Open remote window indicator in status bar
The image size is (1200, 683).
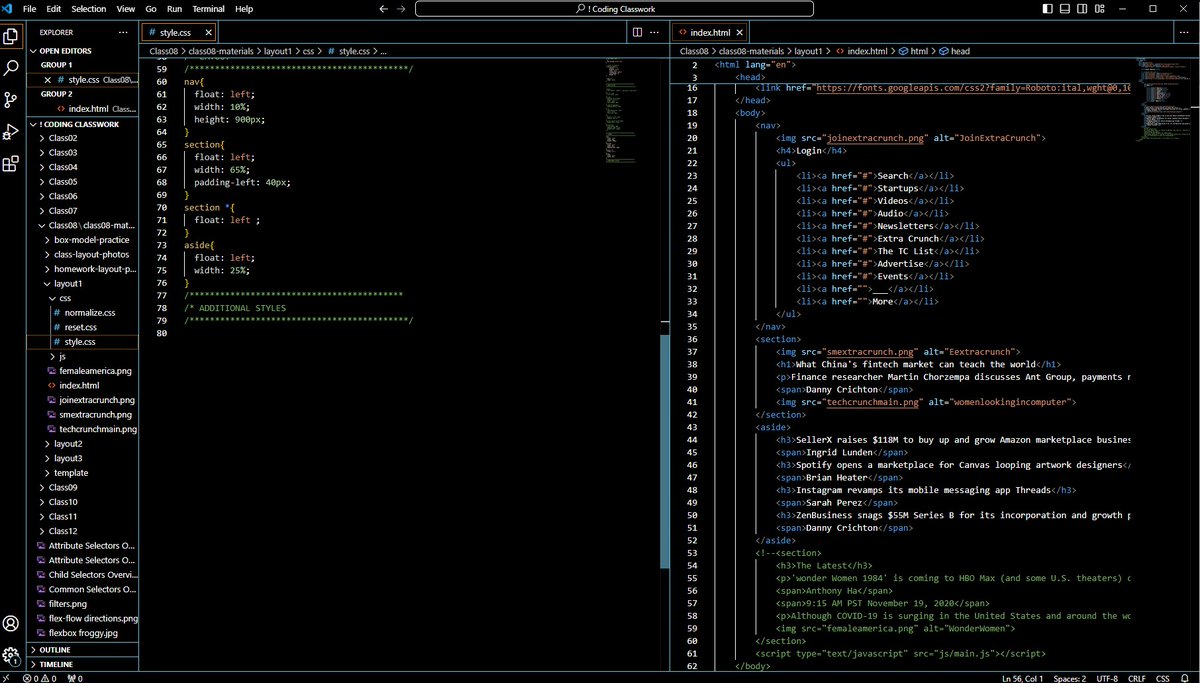[x=6, y=677]
